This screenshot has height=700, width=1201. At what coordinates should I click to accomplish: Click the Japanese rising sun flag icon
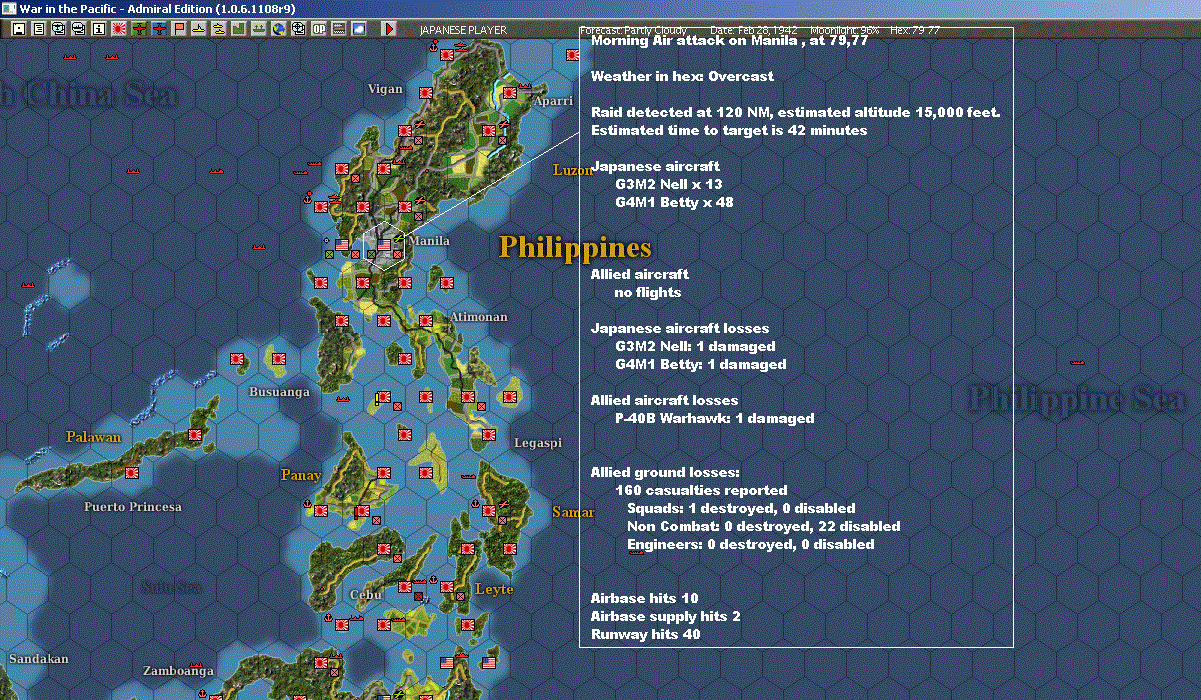118,30
